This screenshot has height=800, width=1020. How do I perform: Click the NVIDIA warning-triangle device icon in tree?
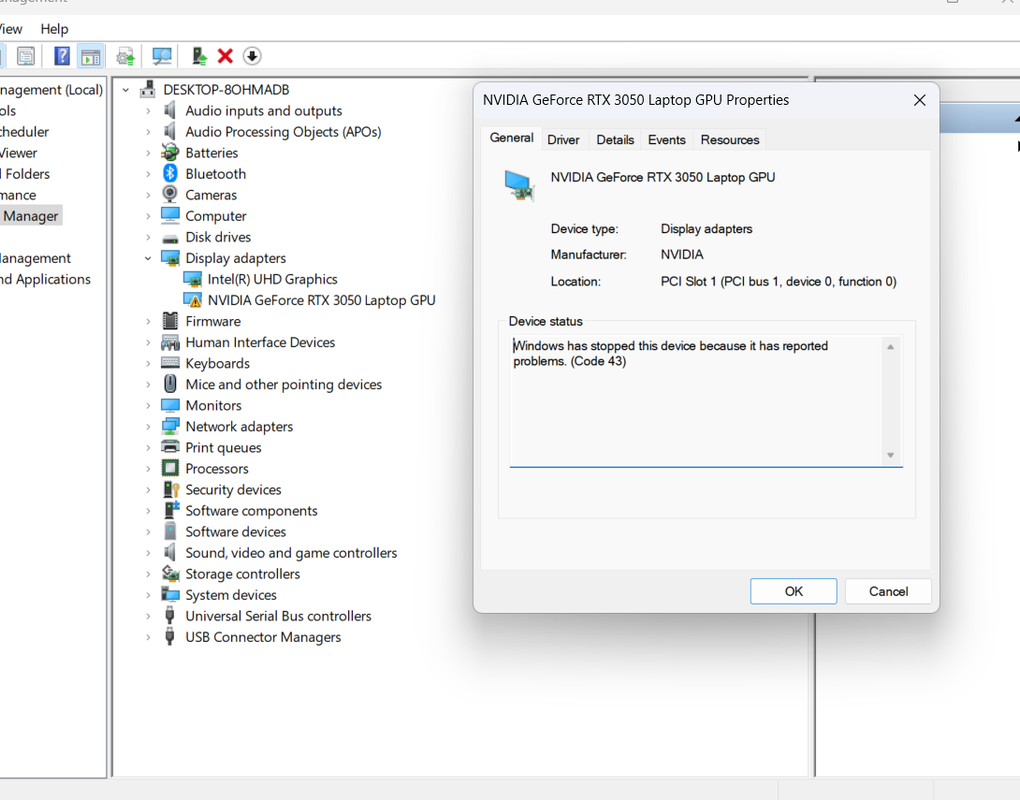tap(193, 300)
